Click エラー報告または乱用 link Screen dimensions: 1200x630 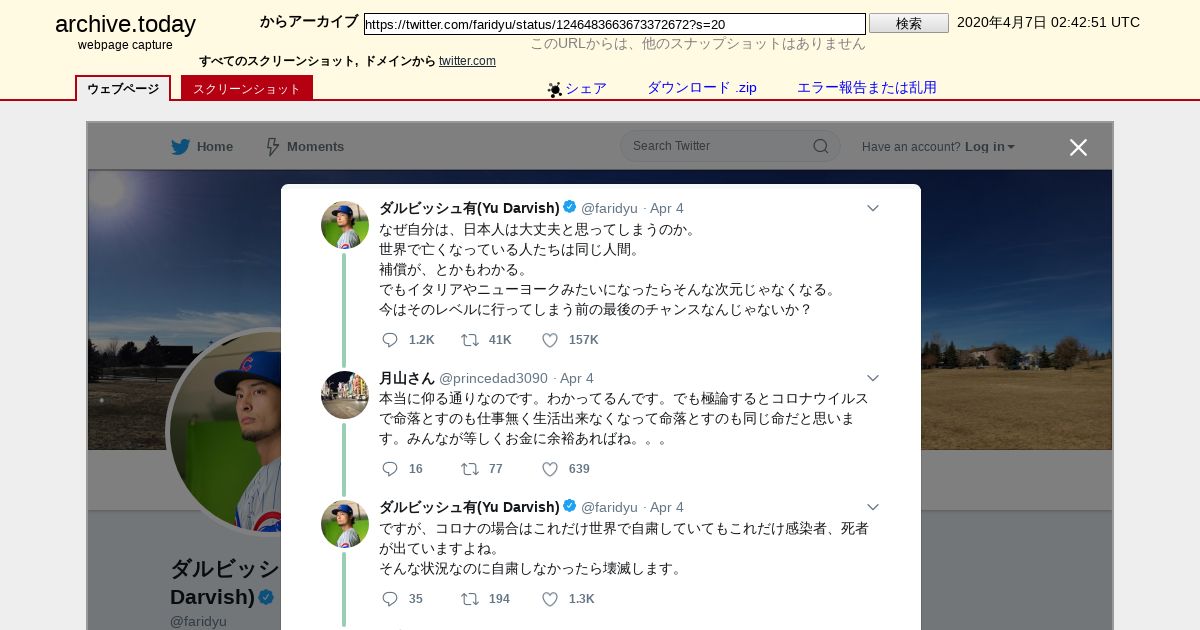point(867,88)
